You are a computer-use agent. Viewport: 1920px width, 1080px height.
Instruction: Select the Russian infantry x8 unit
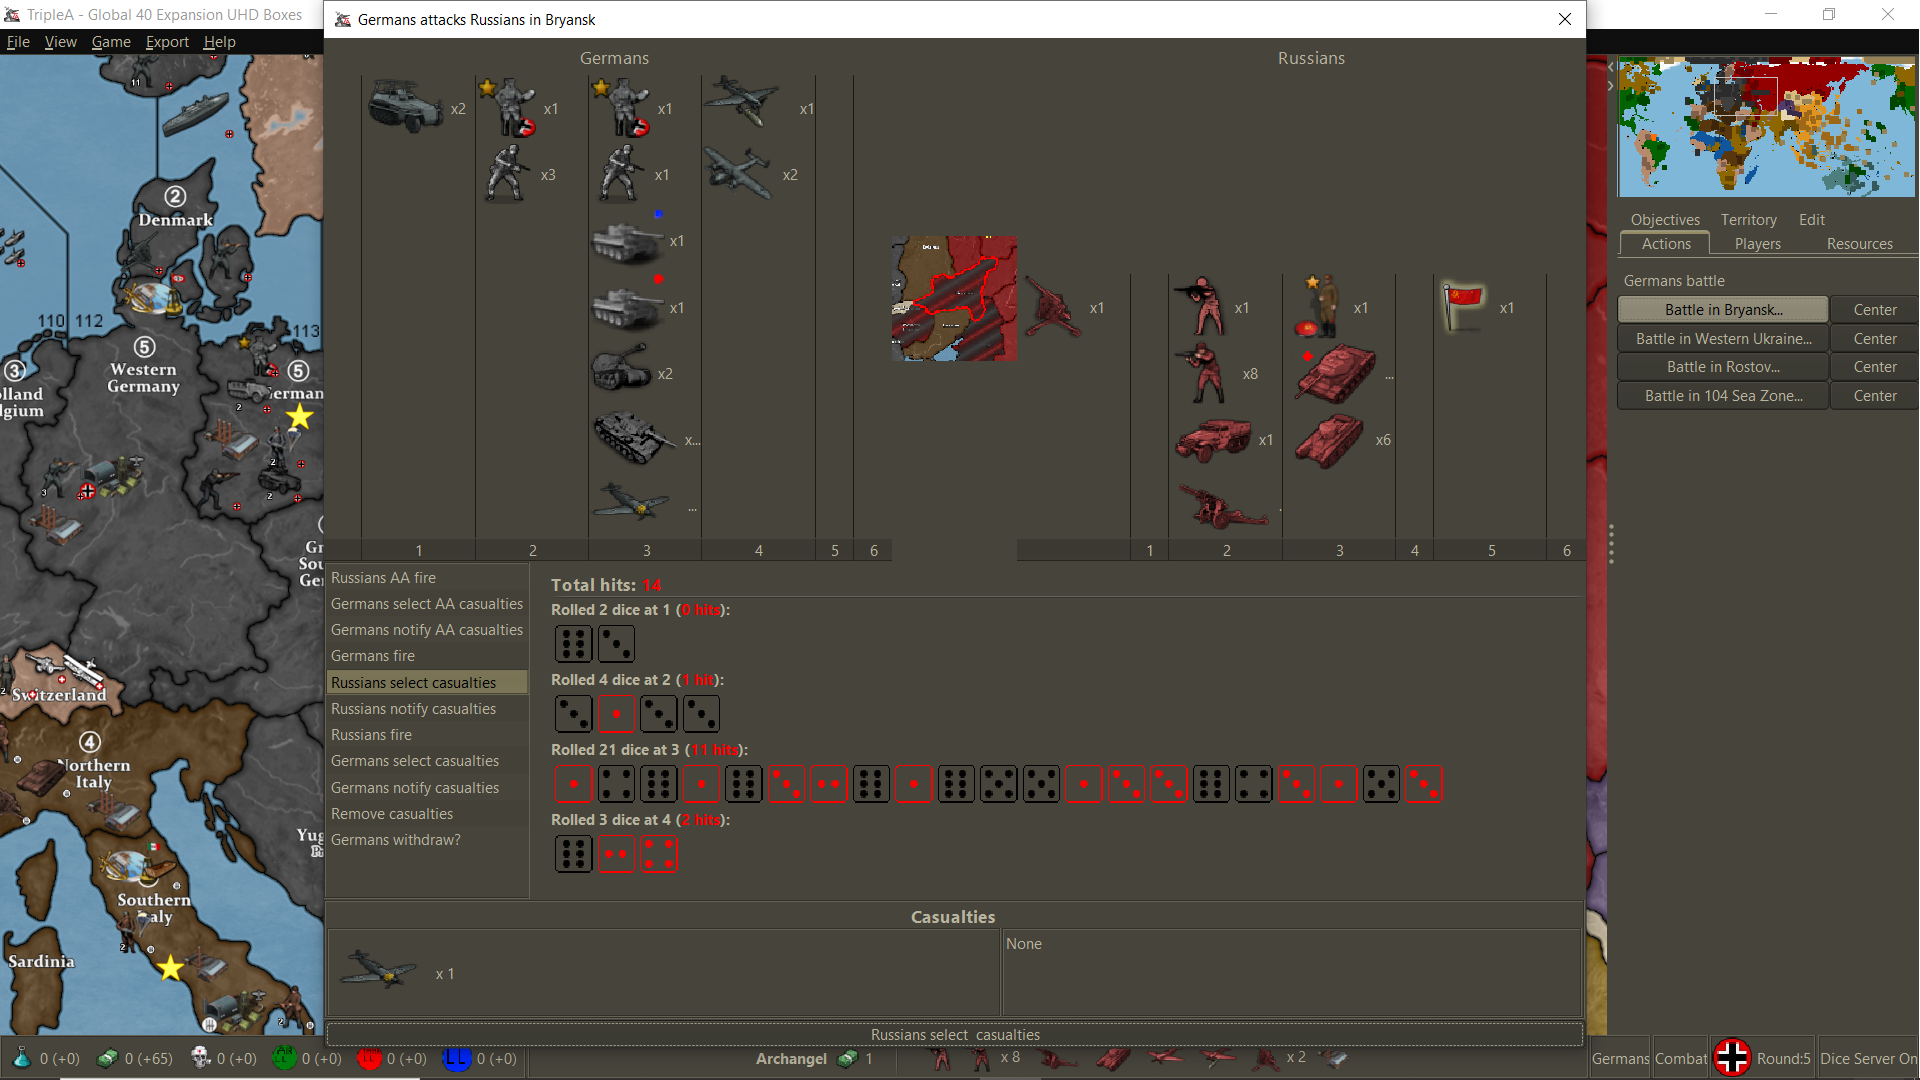1204,373
